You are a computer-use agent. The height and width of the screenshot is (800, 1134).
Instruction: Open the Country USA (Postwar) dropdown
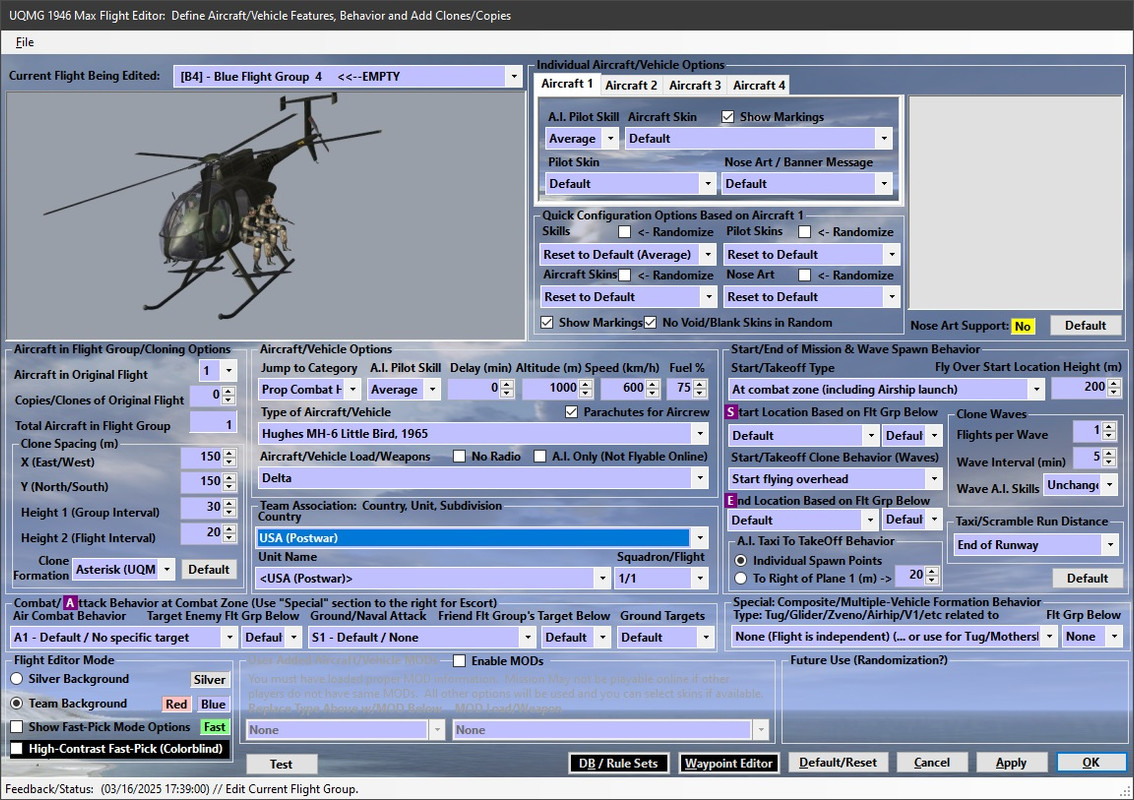[x=699, y=537]
